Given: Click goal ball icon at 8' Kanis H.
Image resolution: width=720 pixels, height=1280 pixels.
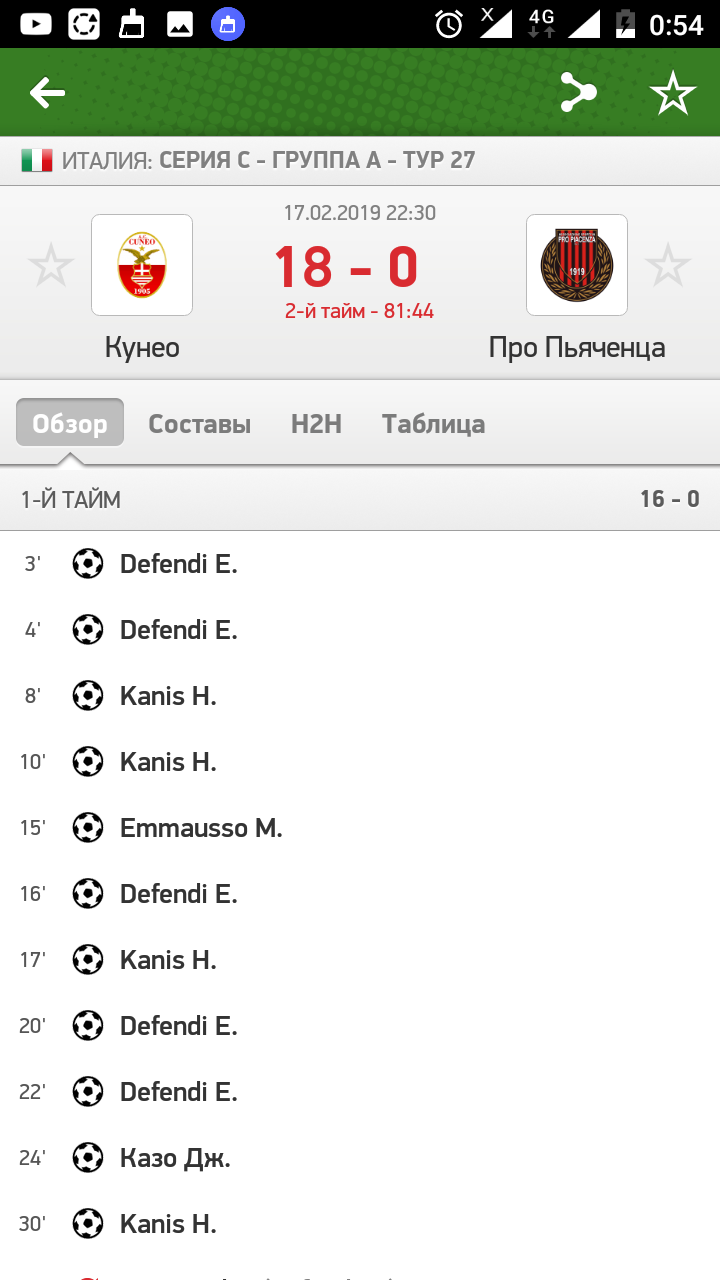Looking at the screenshot, I should tap(88, 696).
